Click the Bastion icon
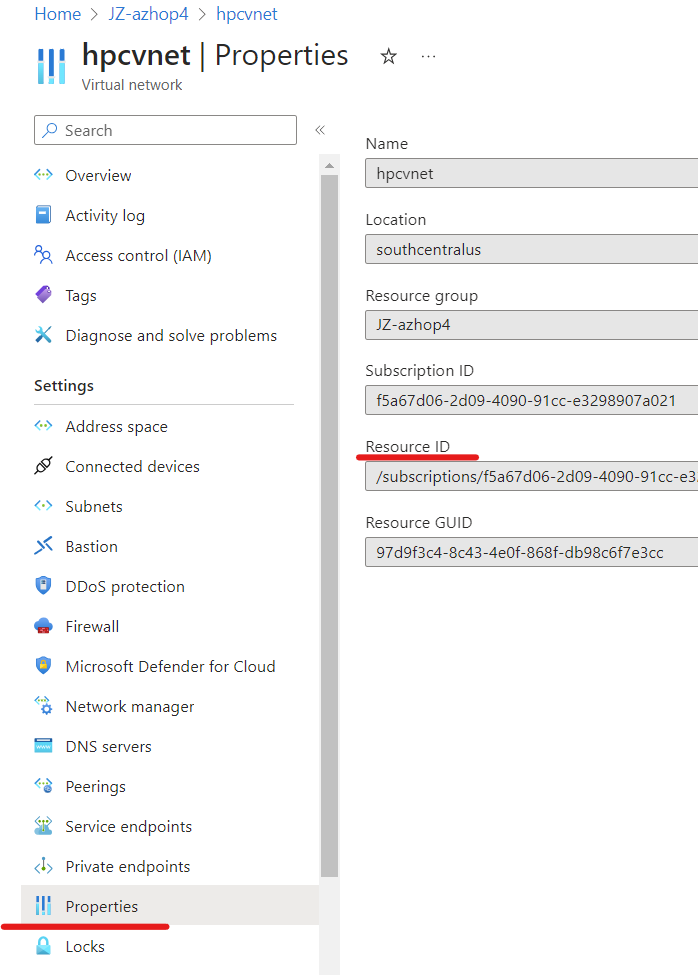The height and width of the screenshot is (975, 698). point(43,545)
